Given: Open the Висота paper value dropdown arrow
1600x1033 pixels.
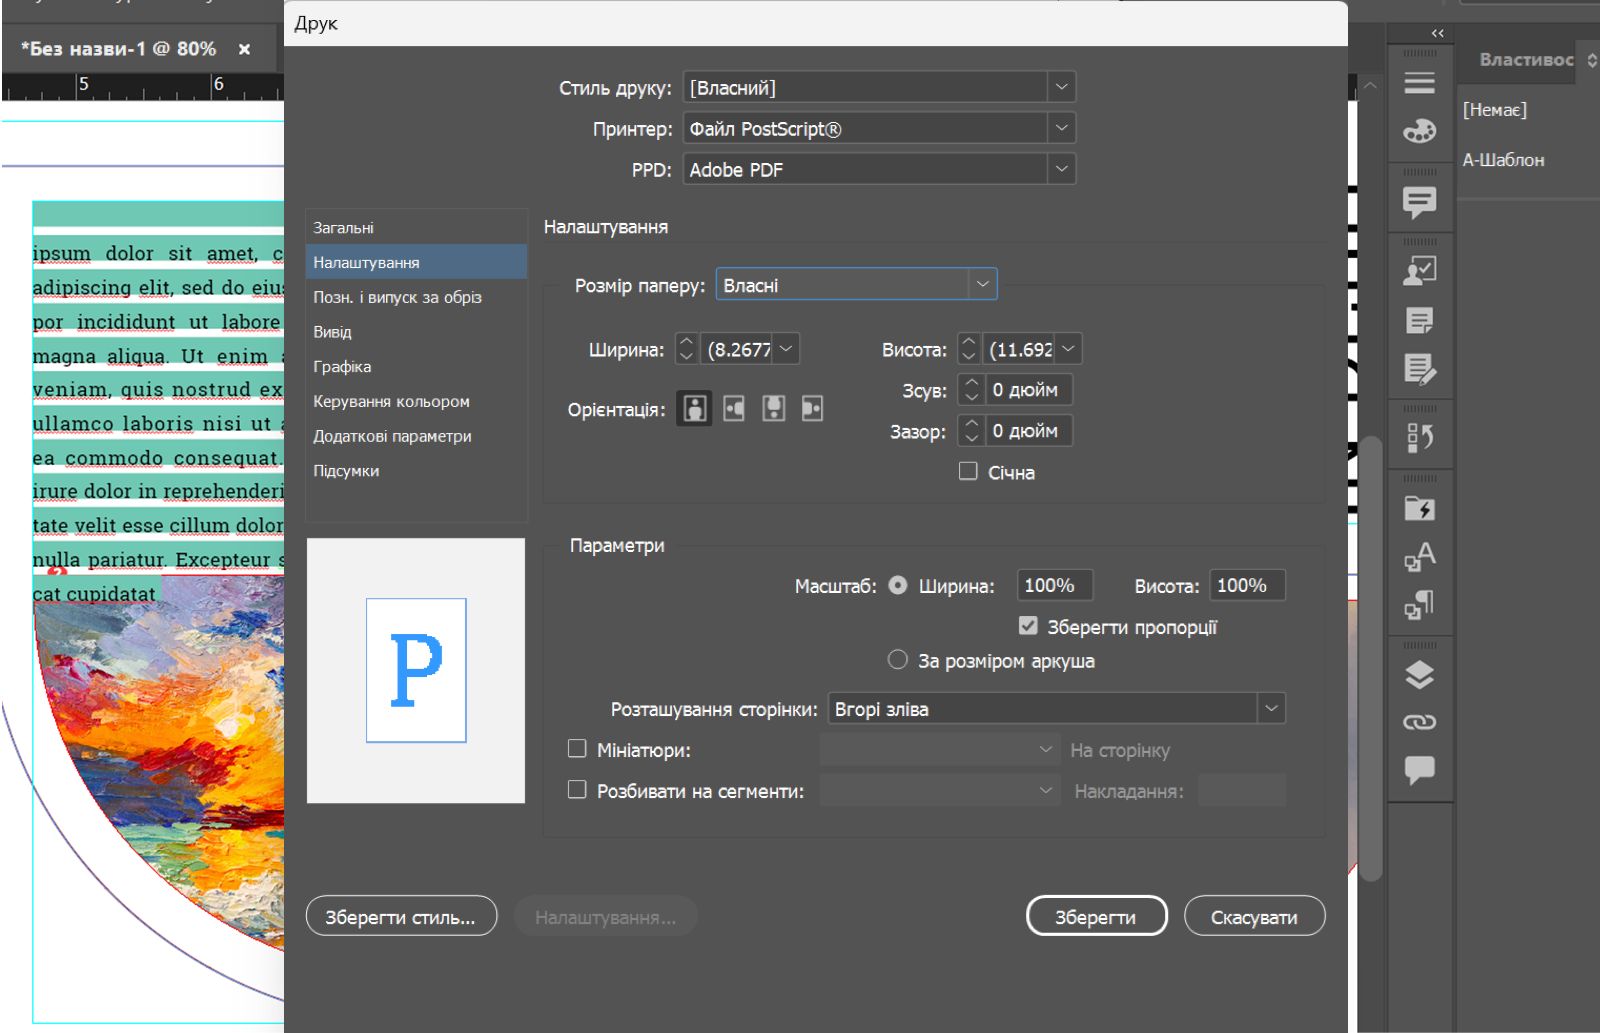Looking at the screenshot, I should click(x=1068, y=349).
